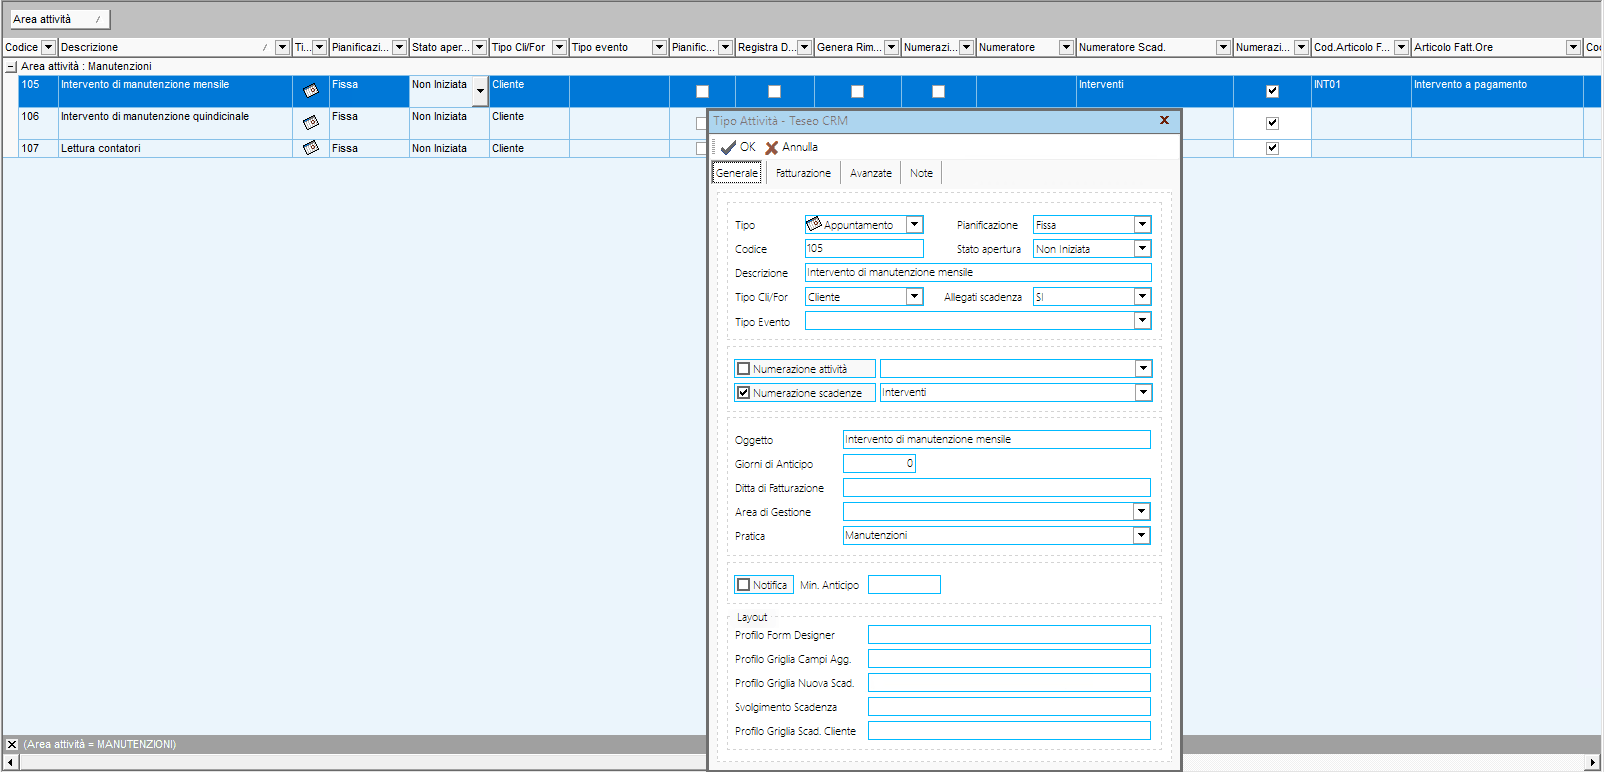Toggle the Registra D checkbox in row 105
1604x772 pixels.
coord(774,91)
